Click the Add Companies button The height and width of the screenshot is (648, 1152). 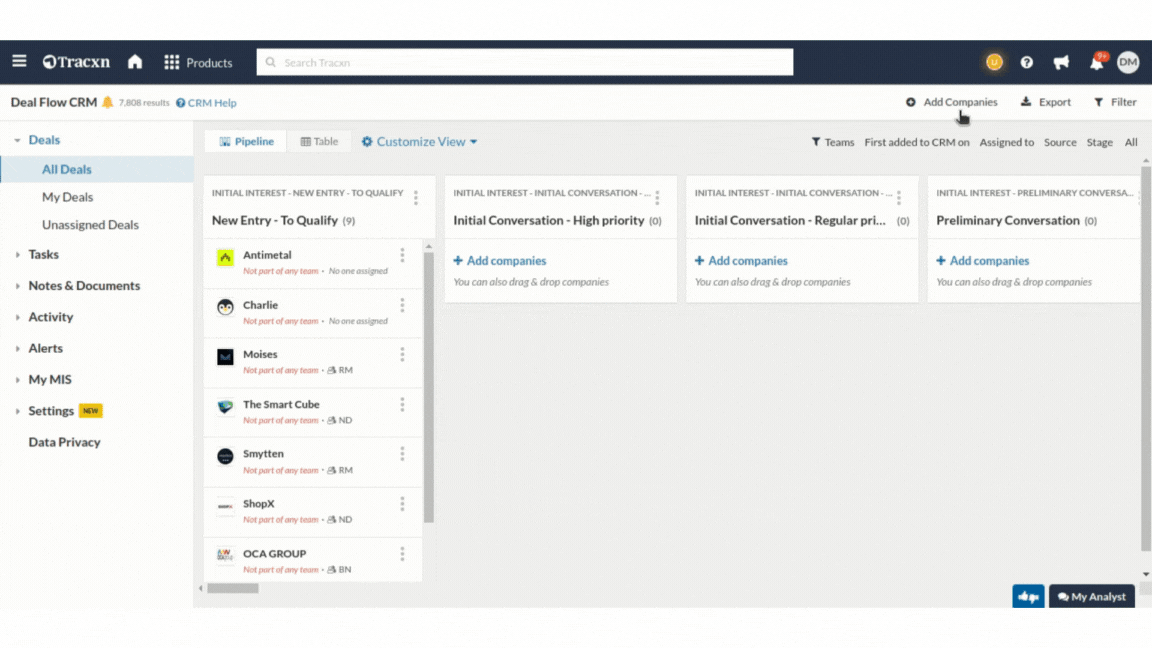point(951,102)
